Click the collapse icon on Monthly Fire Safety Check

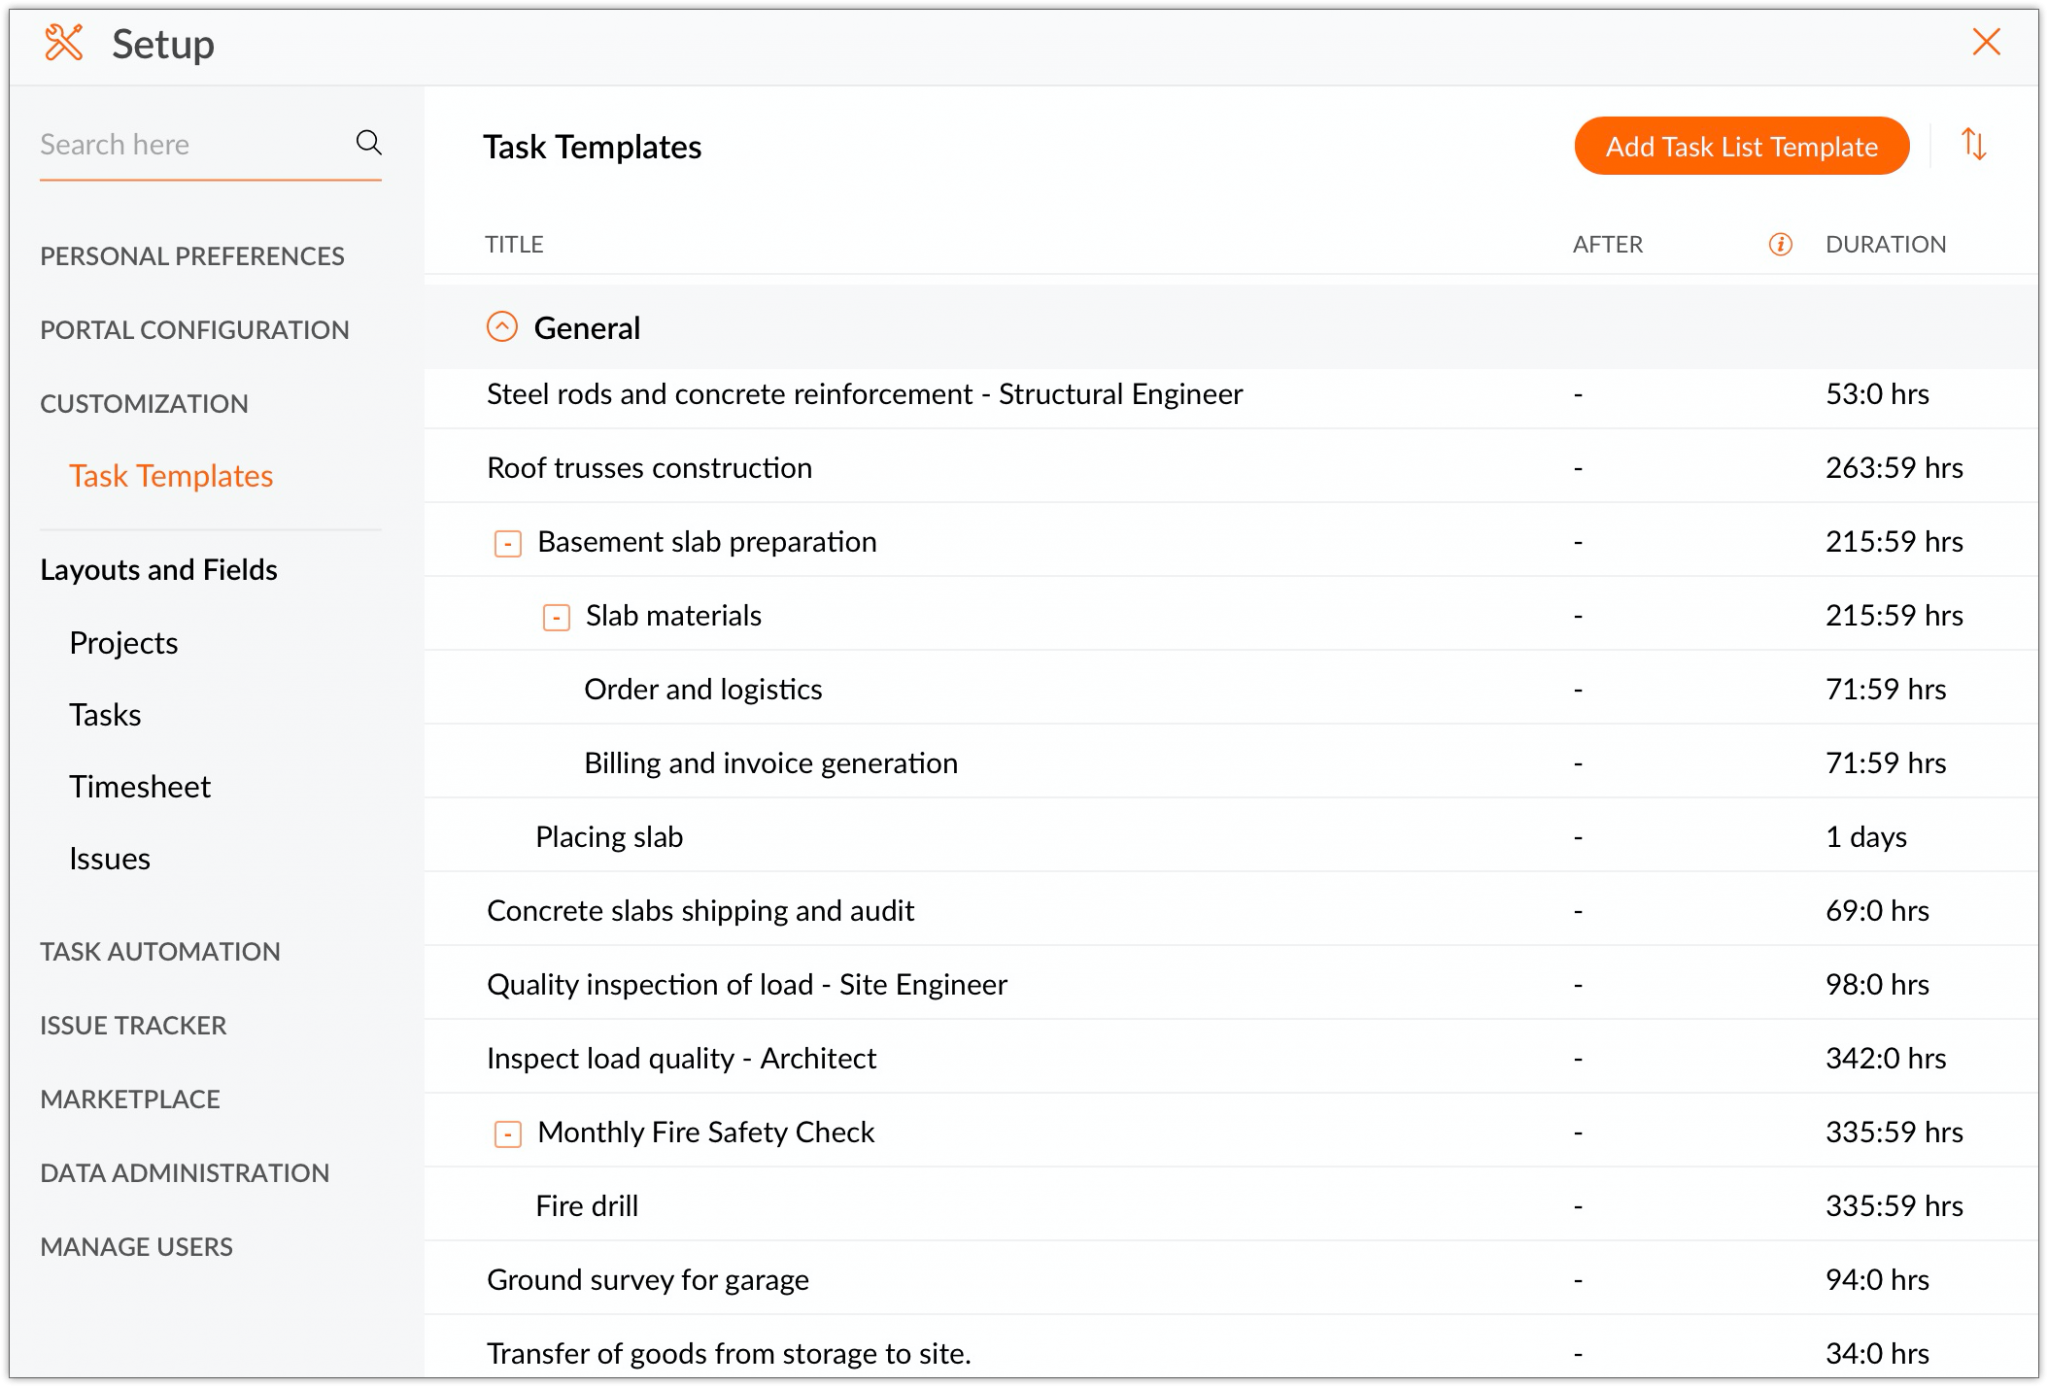pos(508,1134)
